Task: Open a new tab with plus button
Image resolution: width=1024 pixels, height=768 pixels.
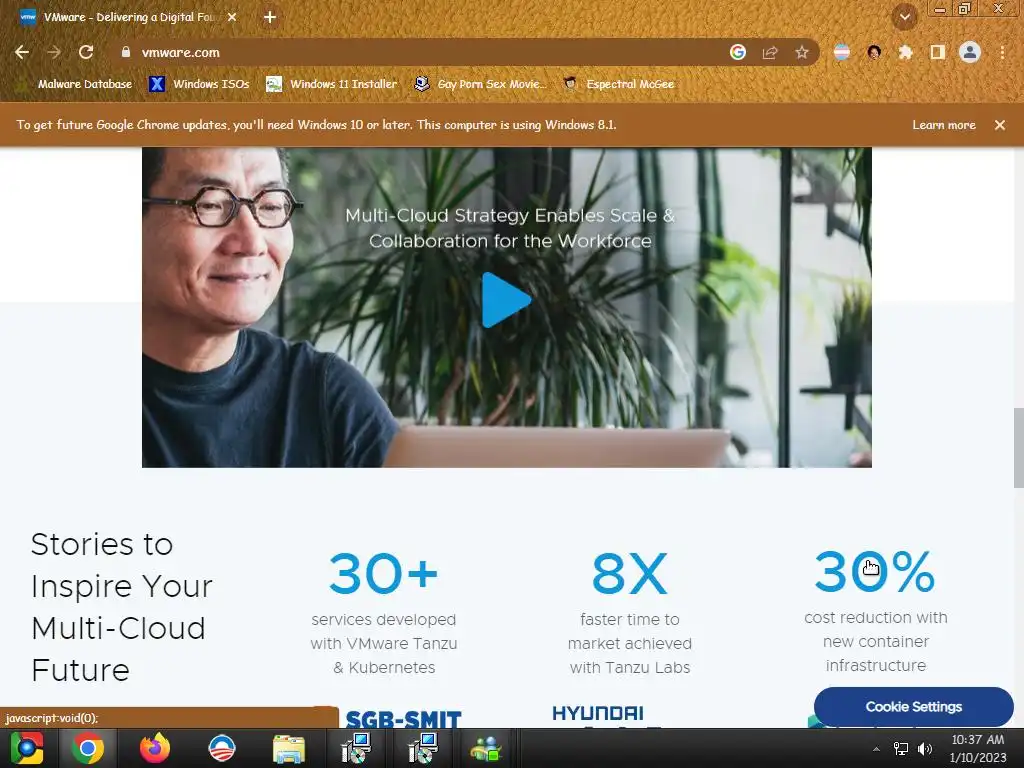Action: tap(270, 17)
